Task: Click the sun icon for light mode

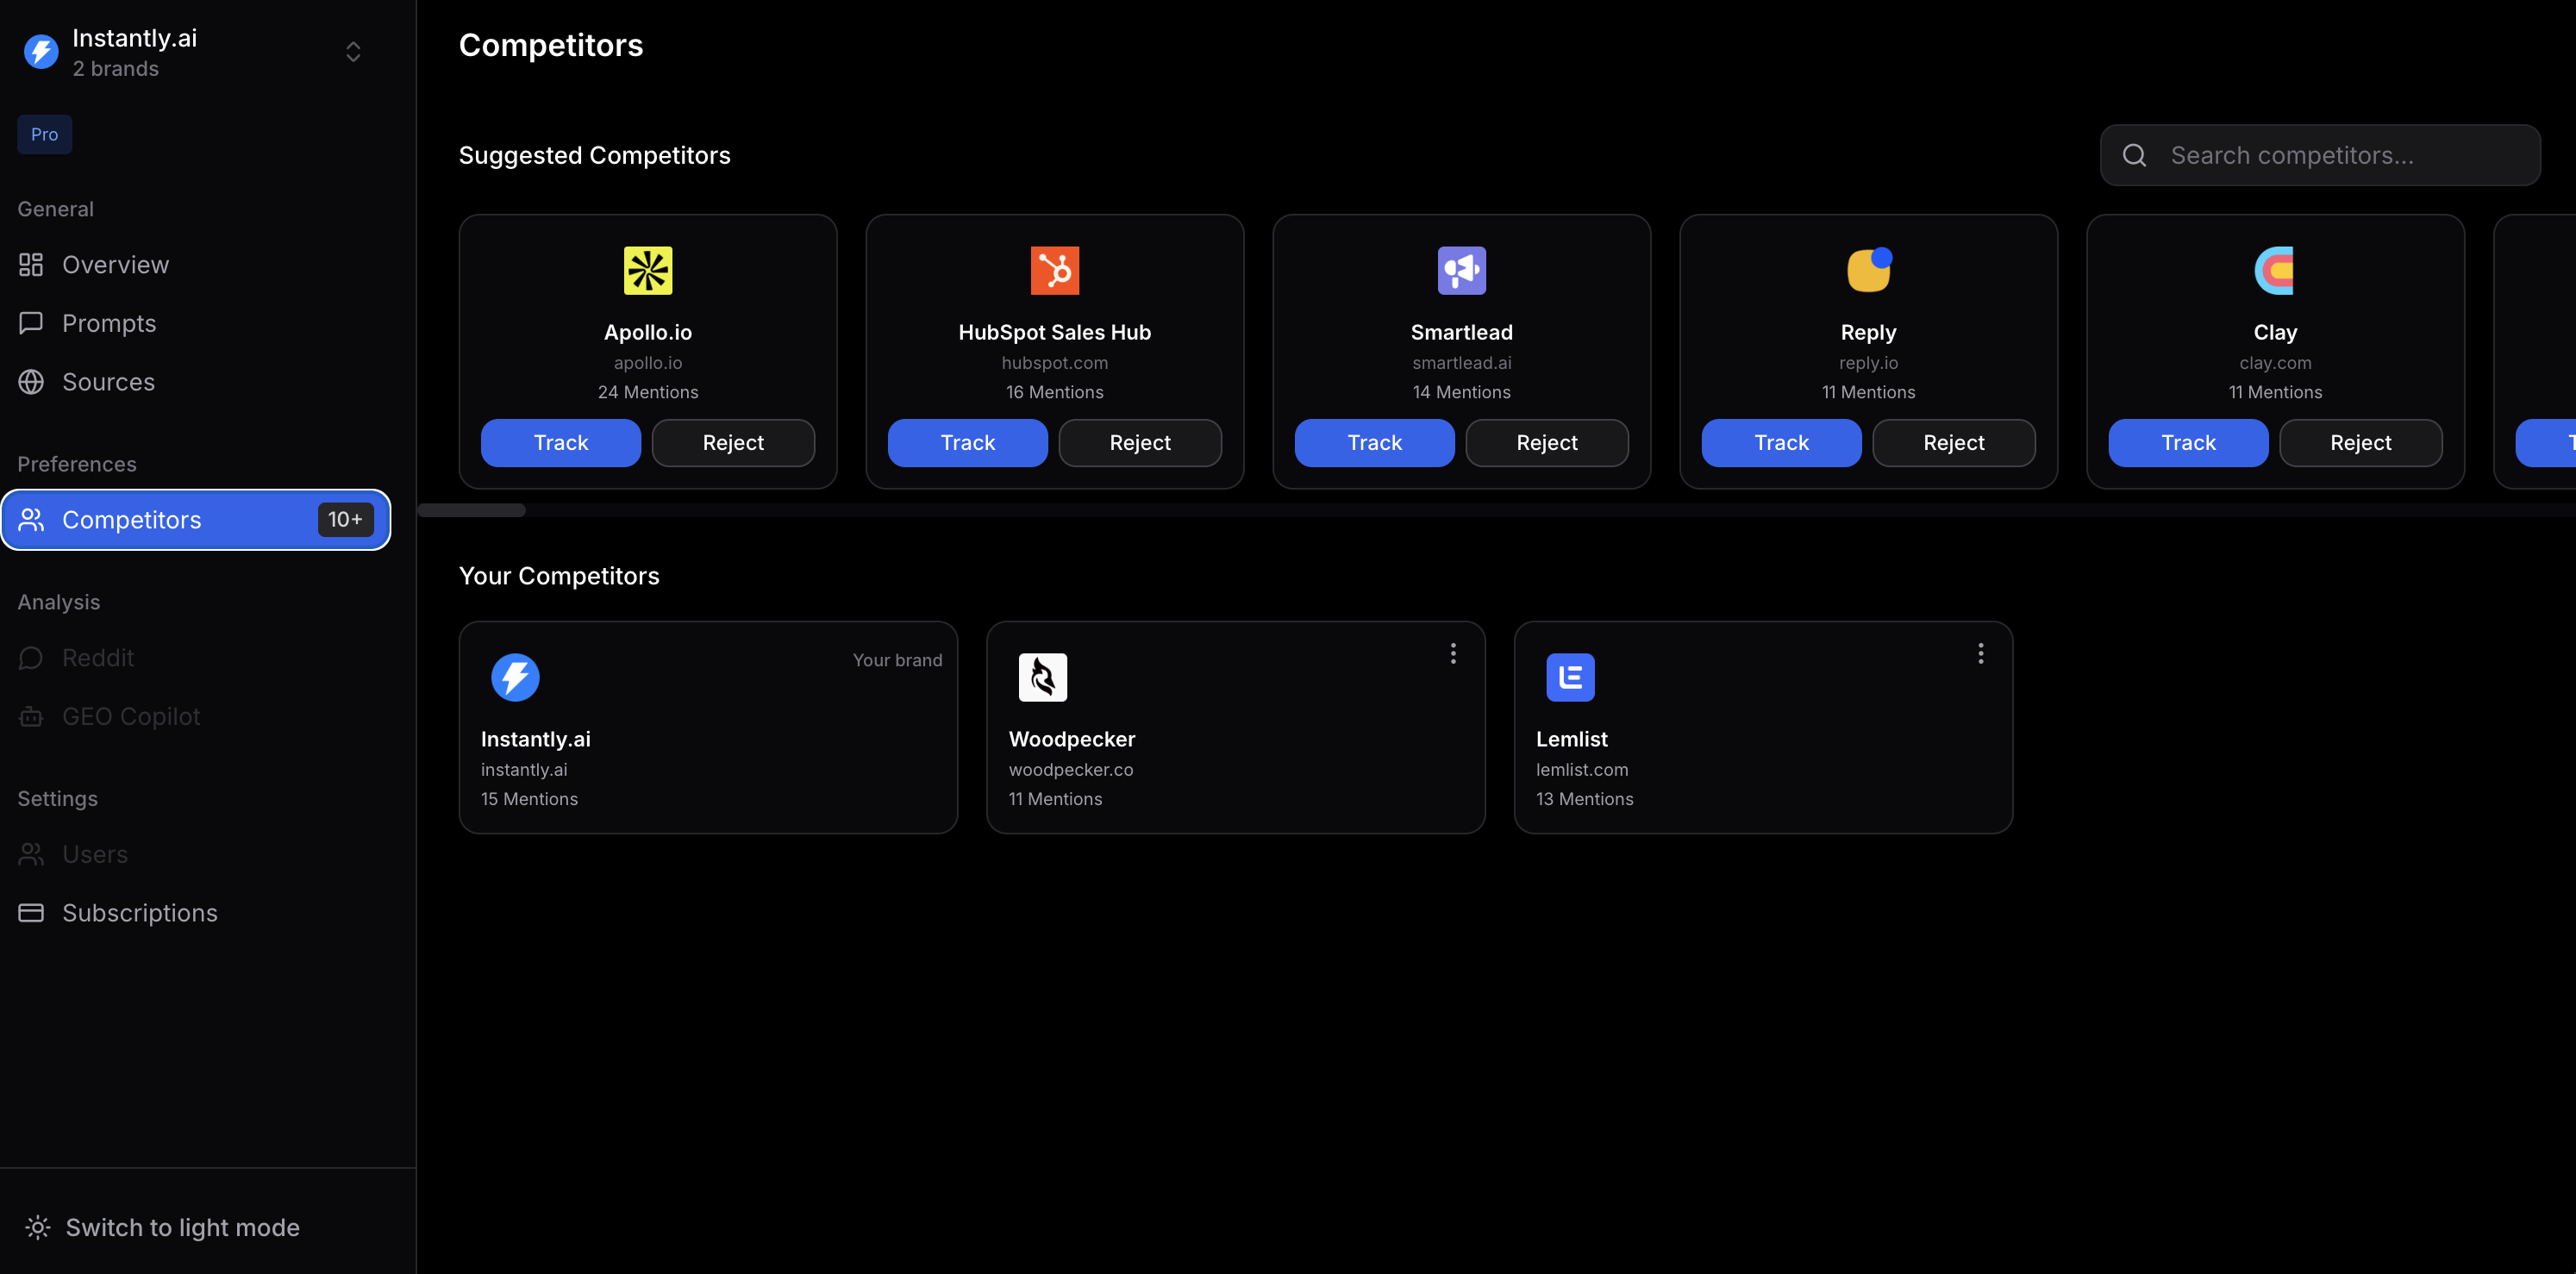Action: click(38, 1228)
